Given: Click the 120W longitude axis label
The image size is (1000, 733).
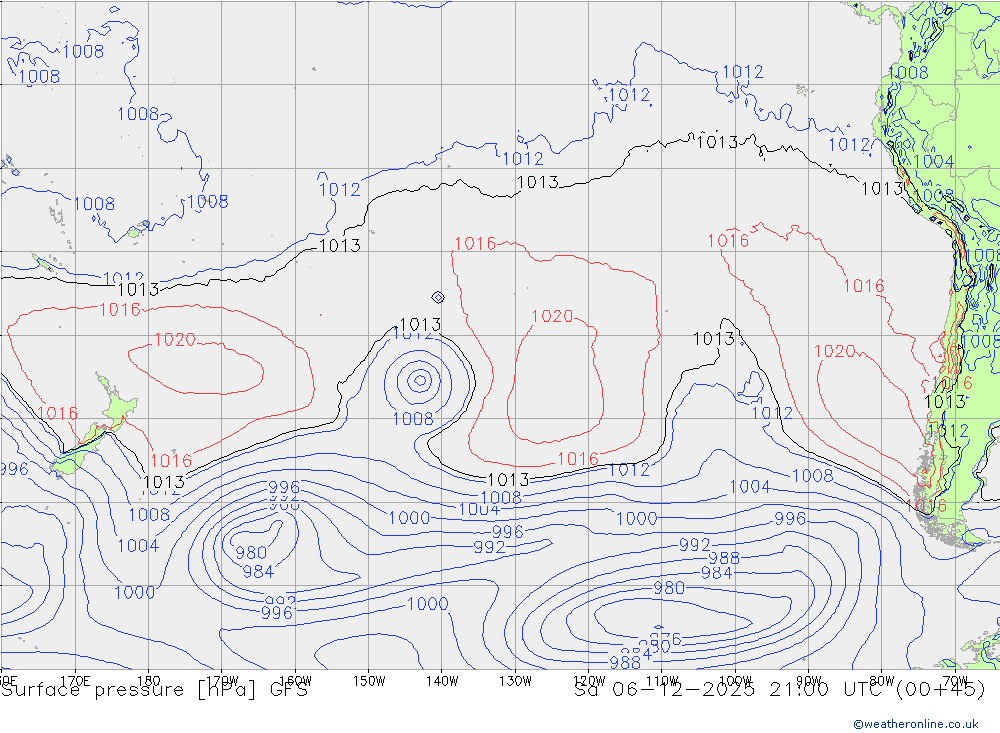Looking at the screenshot, I should click(589, 681).
